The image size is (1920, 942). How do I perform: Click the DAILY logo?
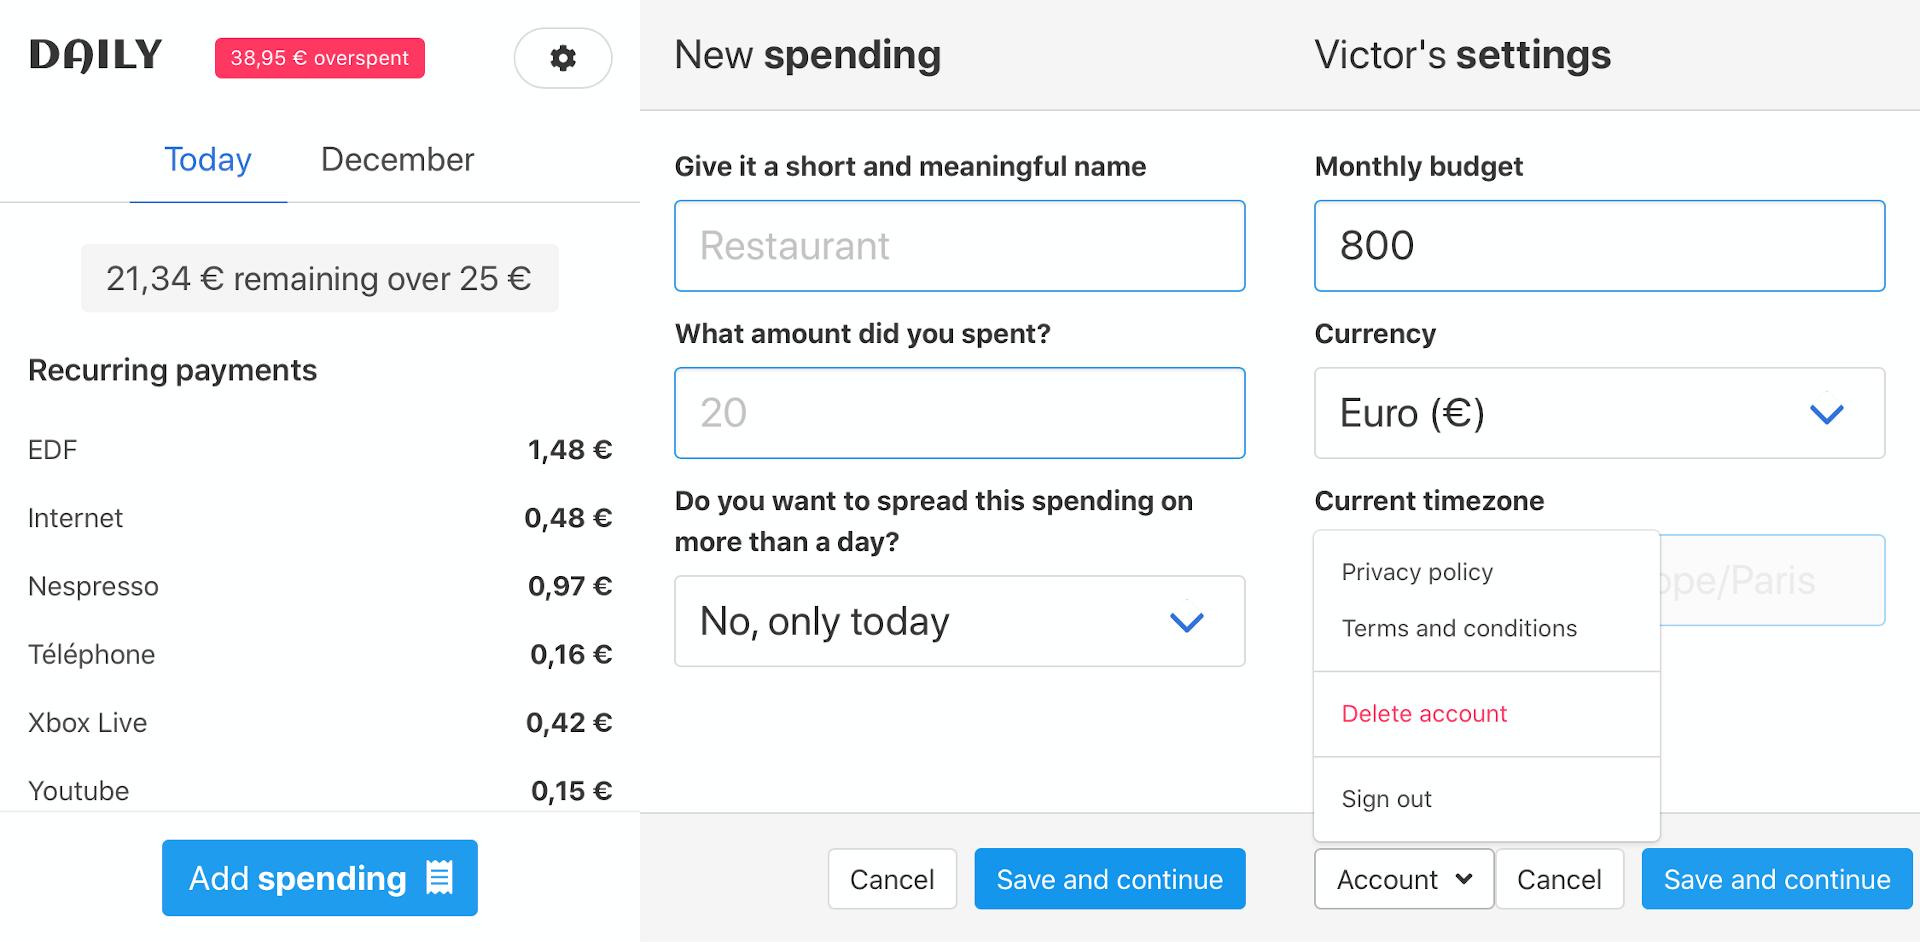click(x=96, y=55)
